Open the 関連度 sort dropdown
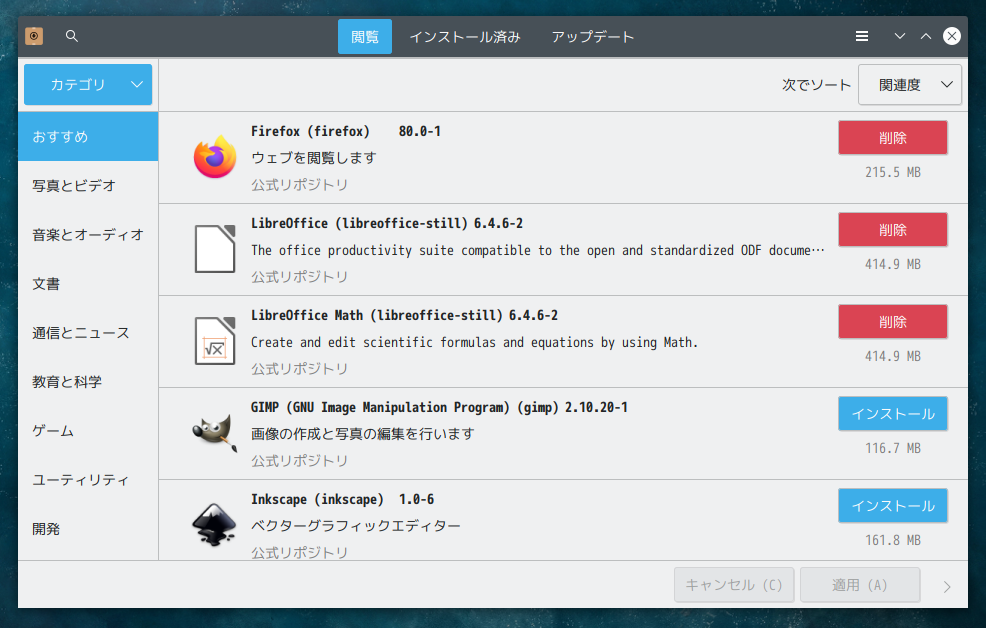 (x=909, y=84)
